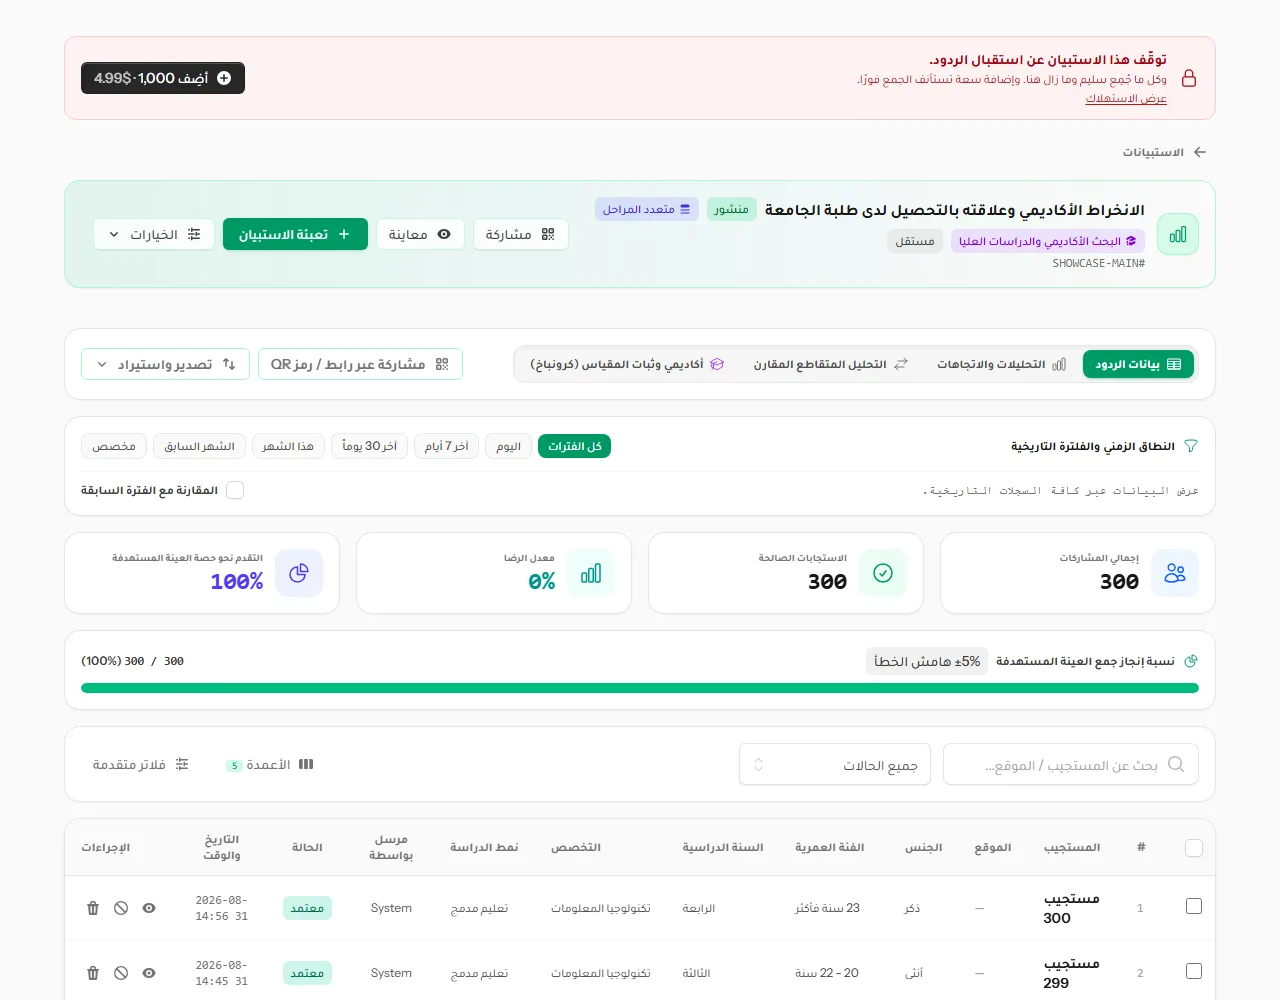Block respondent 299 with ban icon

(121, 973)
